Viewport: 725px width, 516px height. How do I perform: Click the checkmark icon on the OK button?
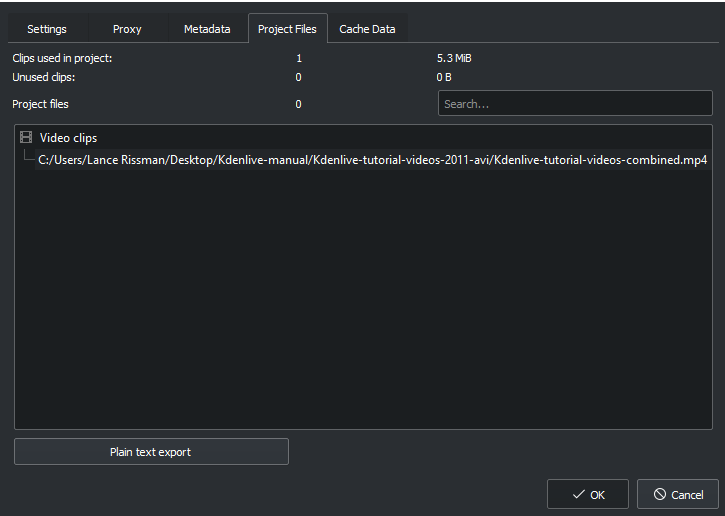point(578,495)
